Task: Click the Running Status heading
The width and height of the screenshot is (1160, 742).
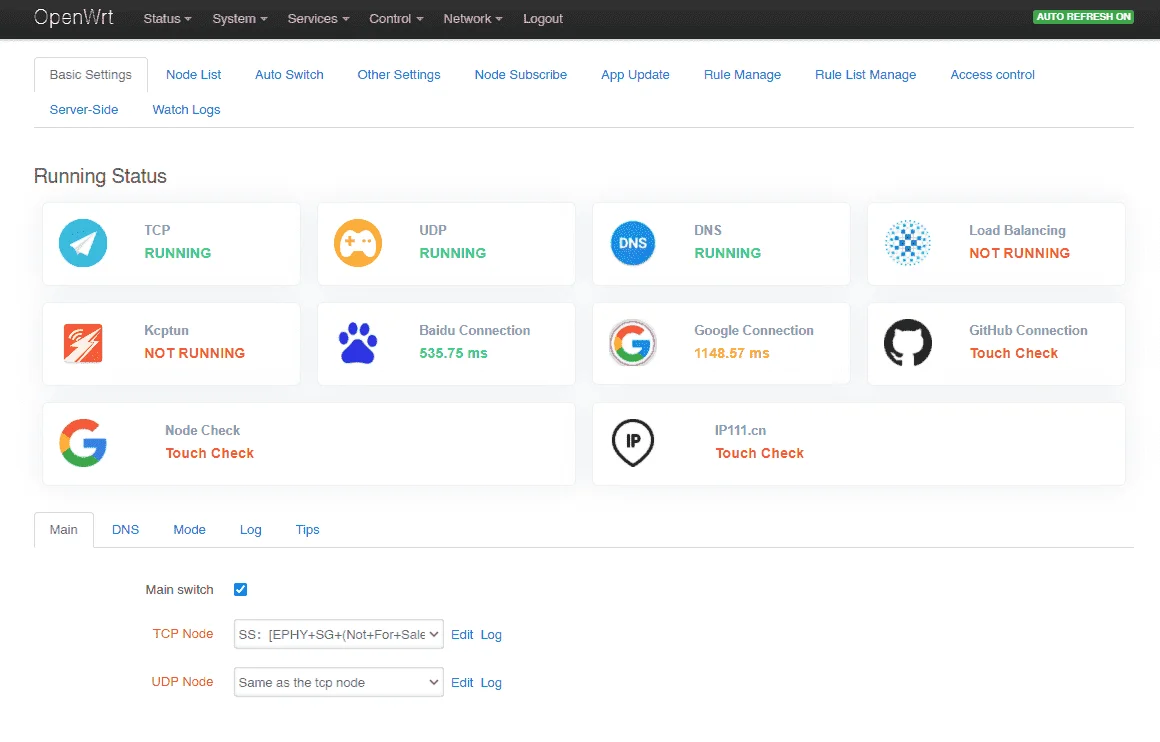Action: tap(101, 176)
